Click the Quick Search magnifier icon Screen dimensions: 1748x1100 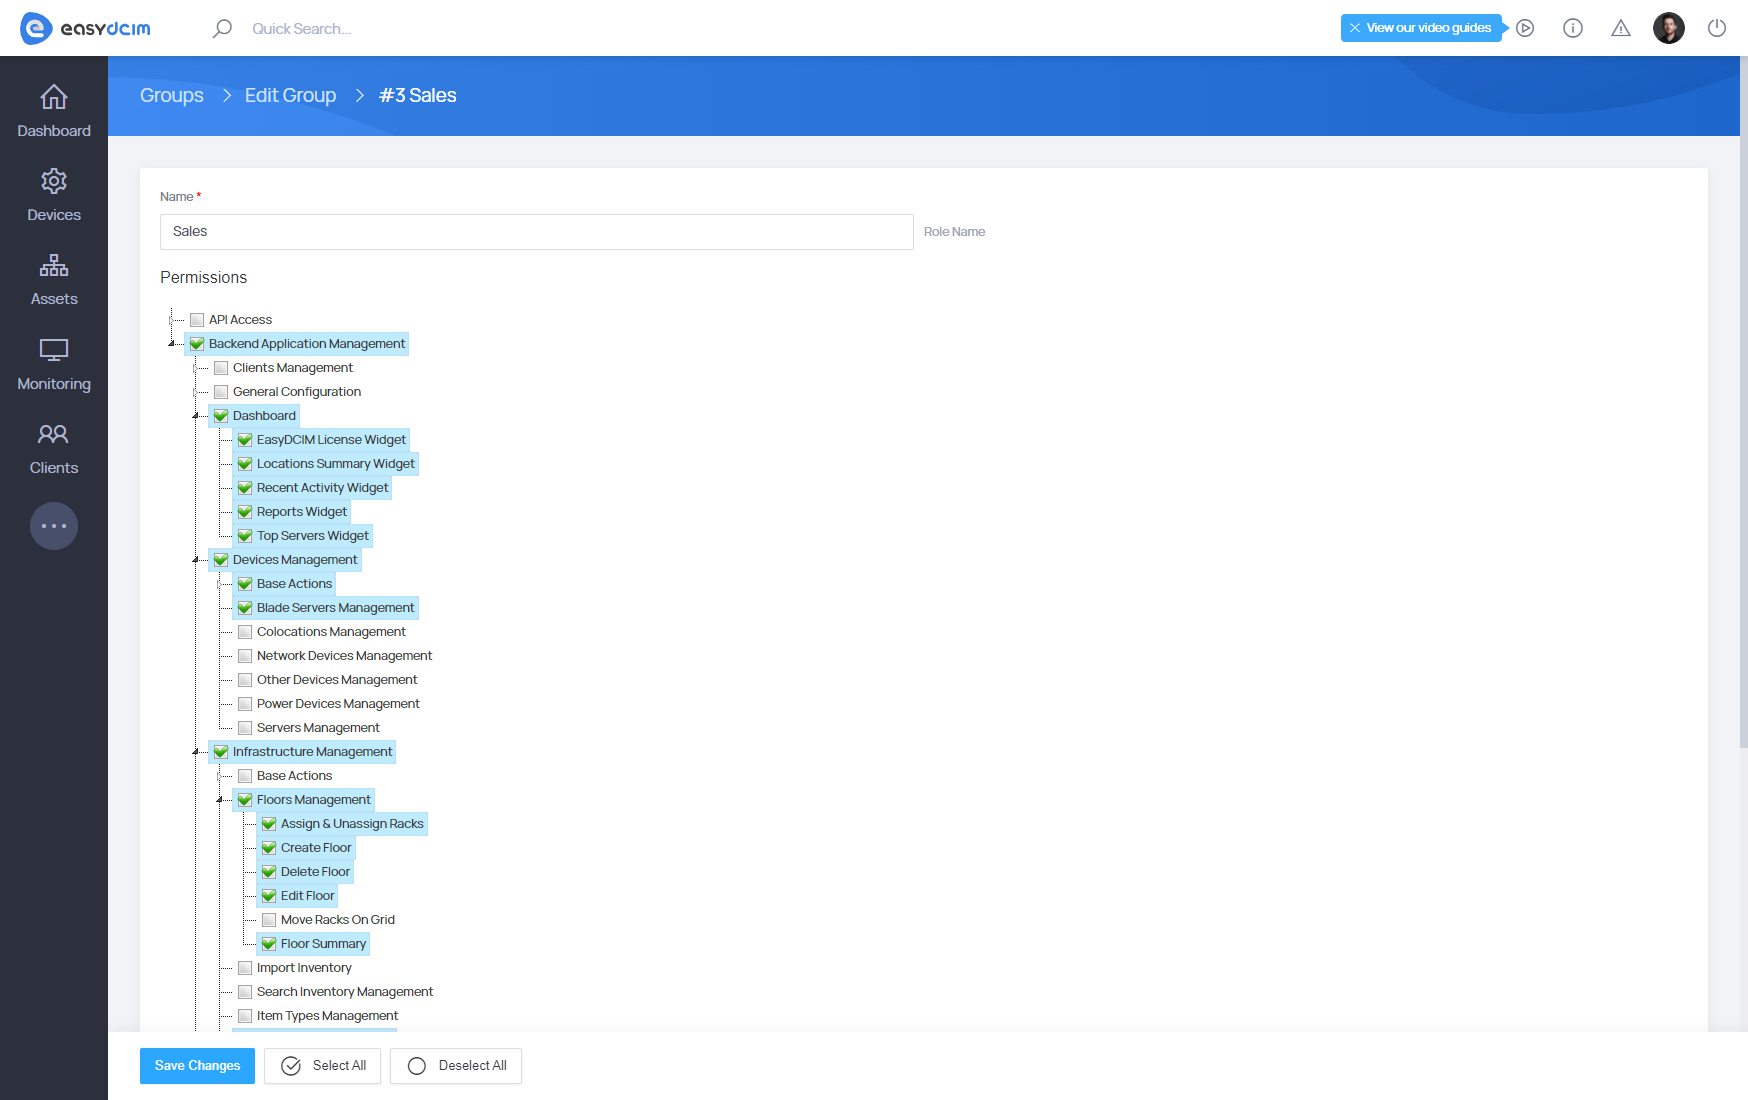coord(222,28)
